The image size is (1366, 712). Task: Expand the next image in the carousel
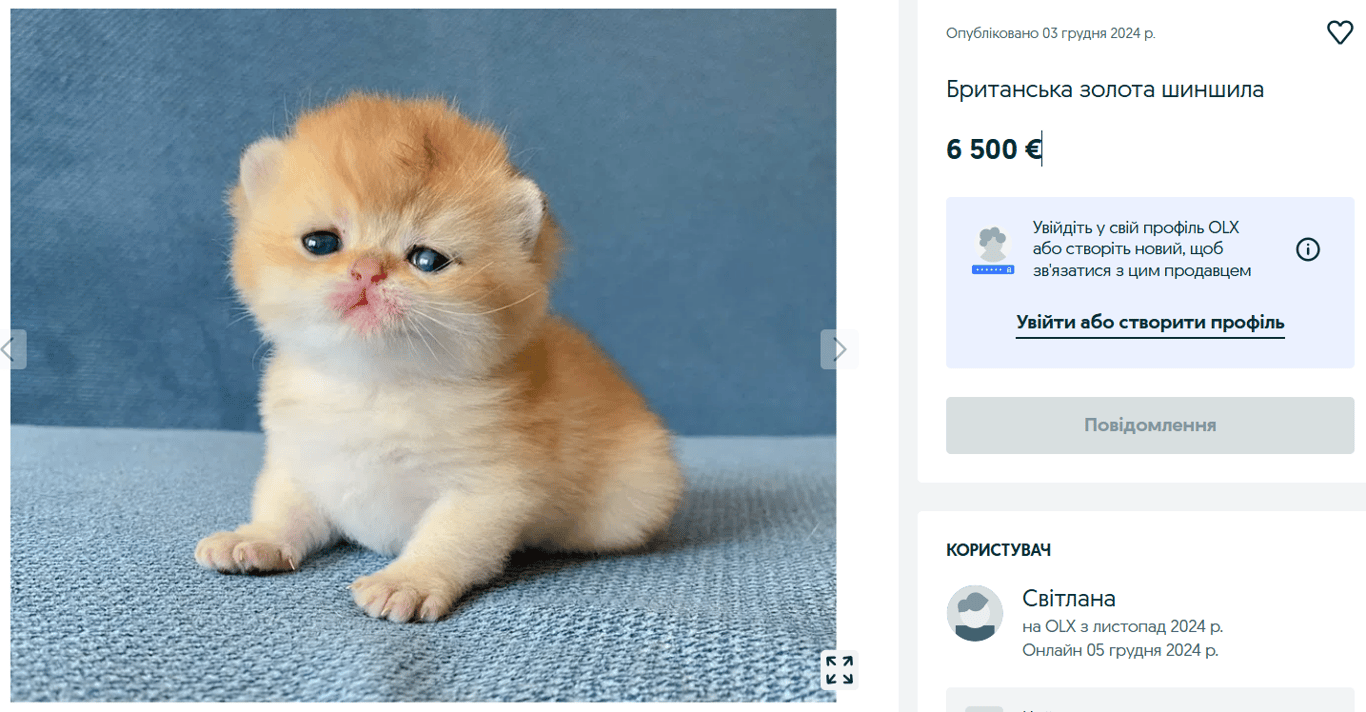[x=838, y=348]
